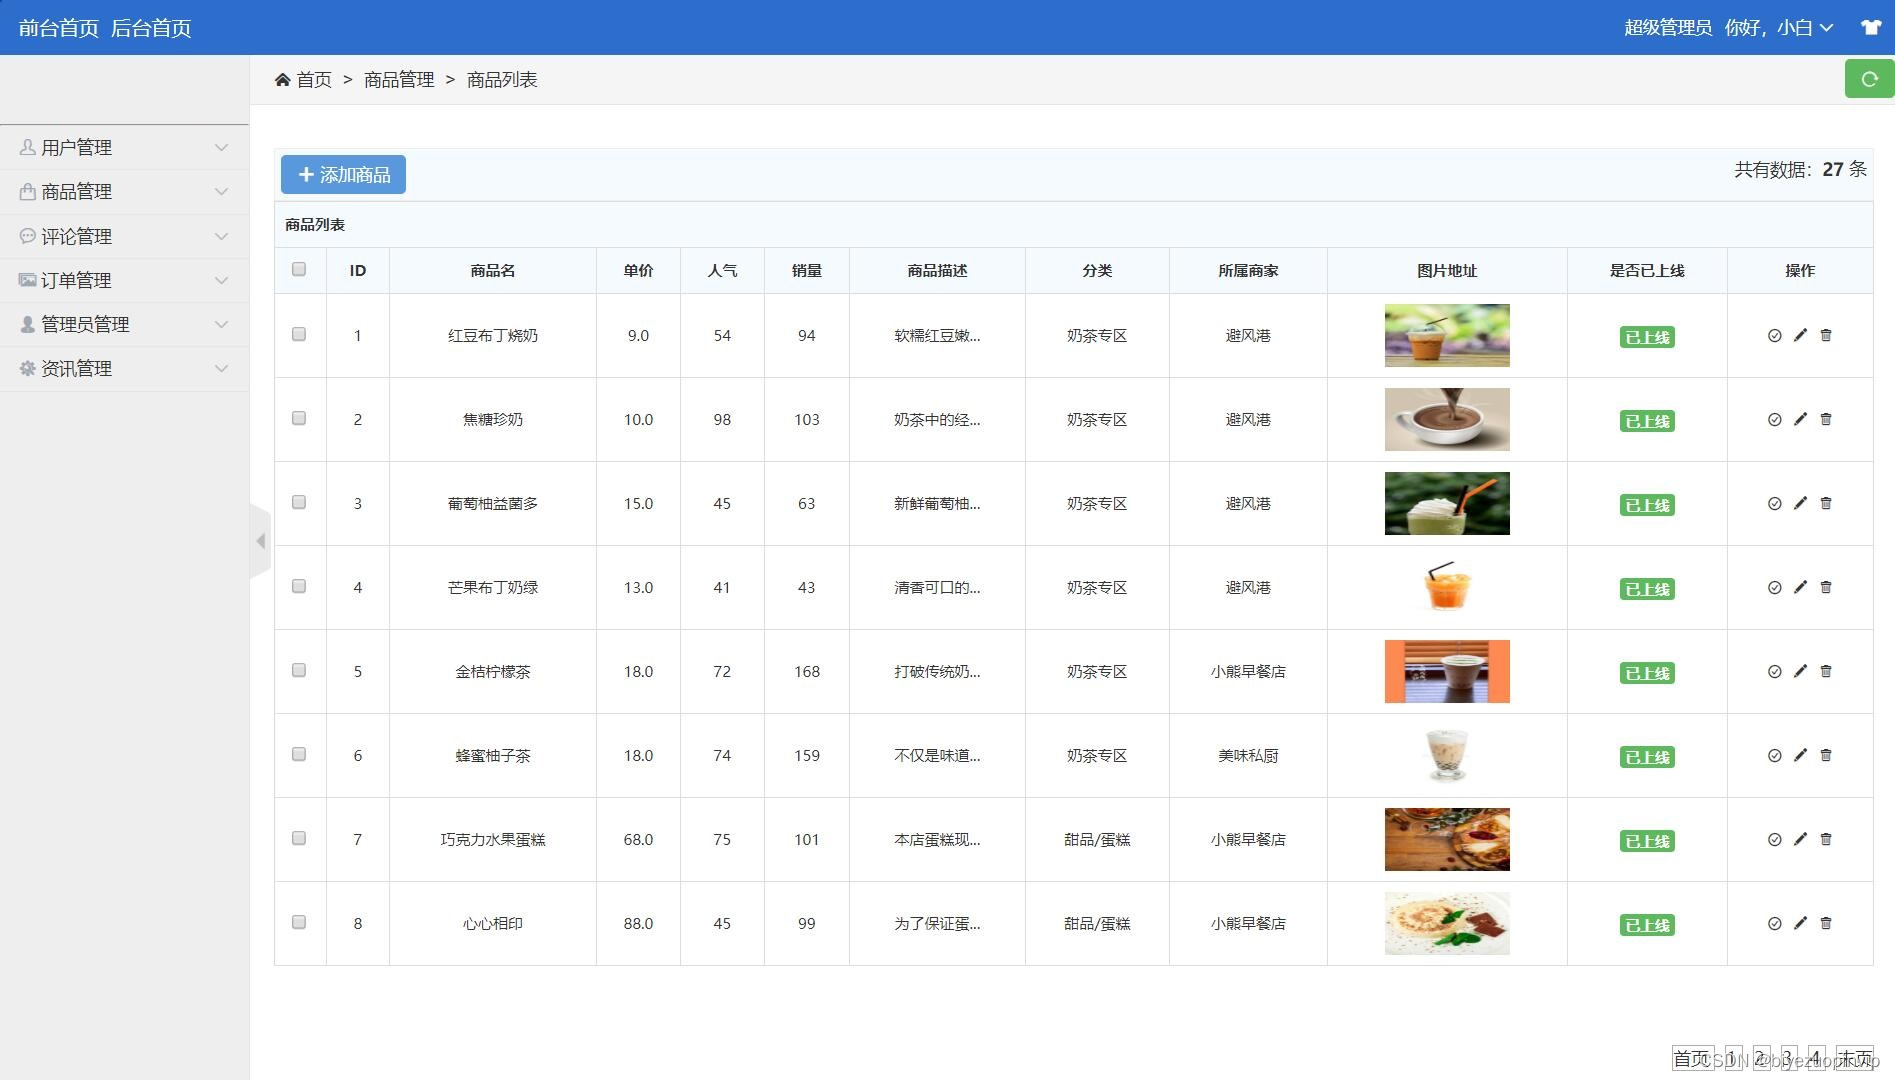
Task: Click edit pencil for 红豆布丁烧奶
Action: [x=1800, y=335]
